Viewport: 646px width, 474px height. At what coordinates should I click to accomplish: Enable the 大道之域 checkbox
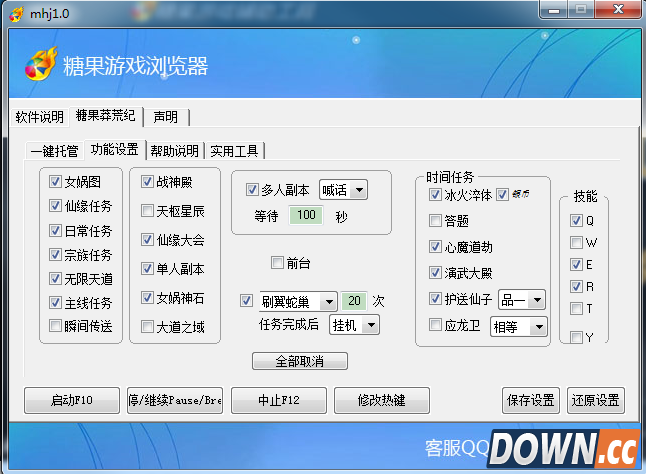147,327
